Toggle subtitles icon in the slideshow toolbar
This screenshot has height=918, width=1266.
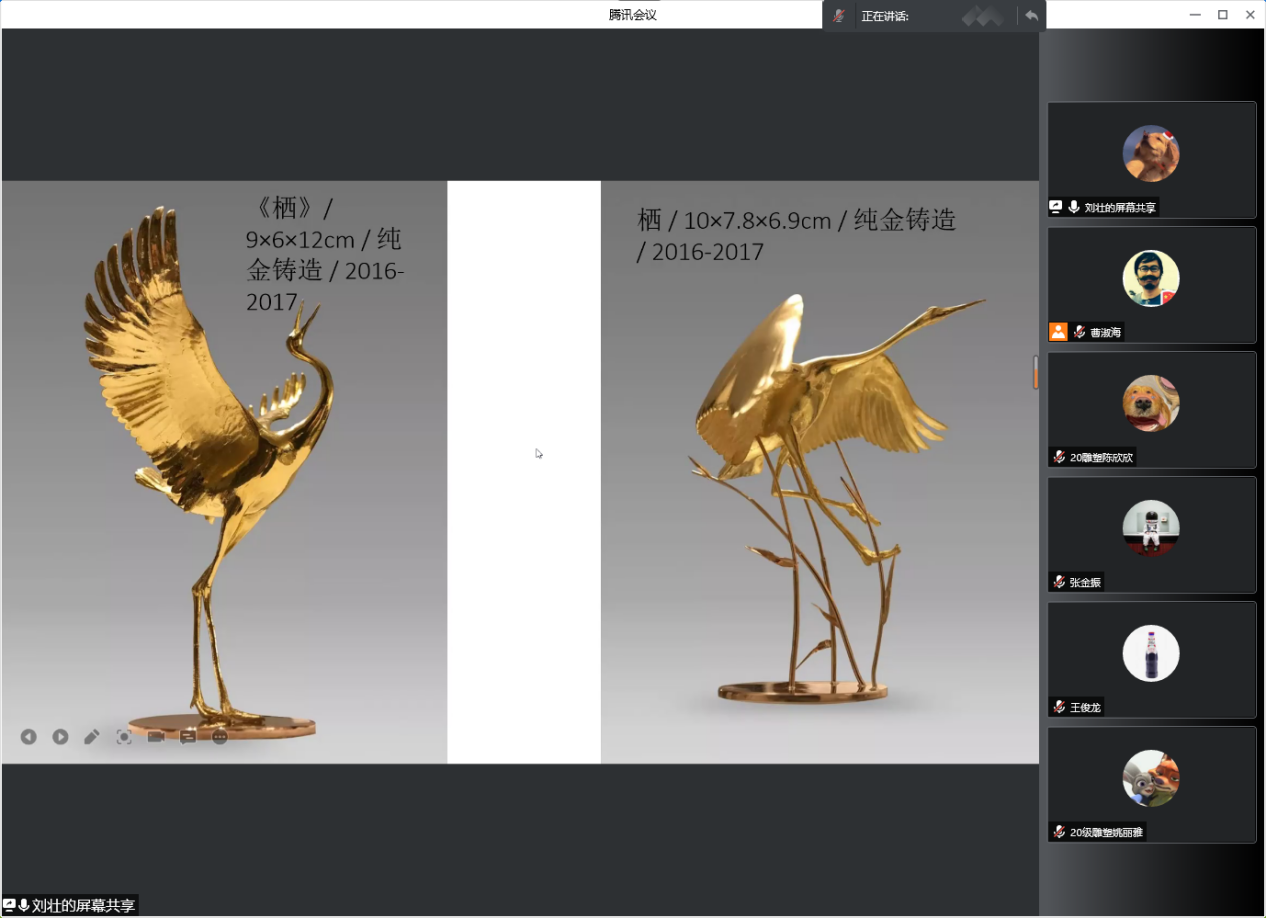(x=188, y=737)
